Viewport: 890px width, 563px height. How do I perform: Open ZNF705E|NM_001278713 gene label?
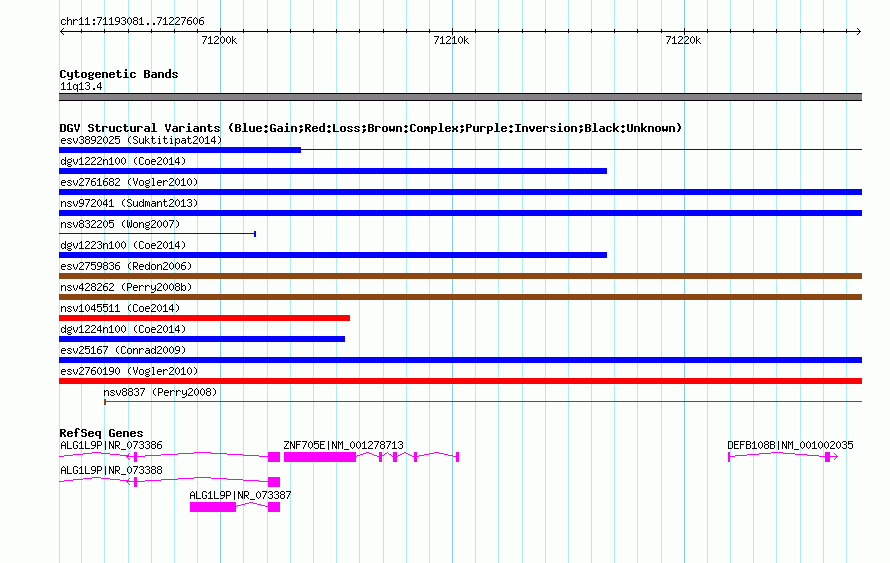343,446
